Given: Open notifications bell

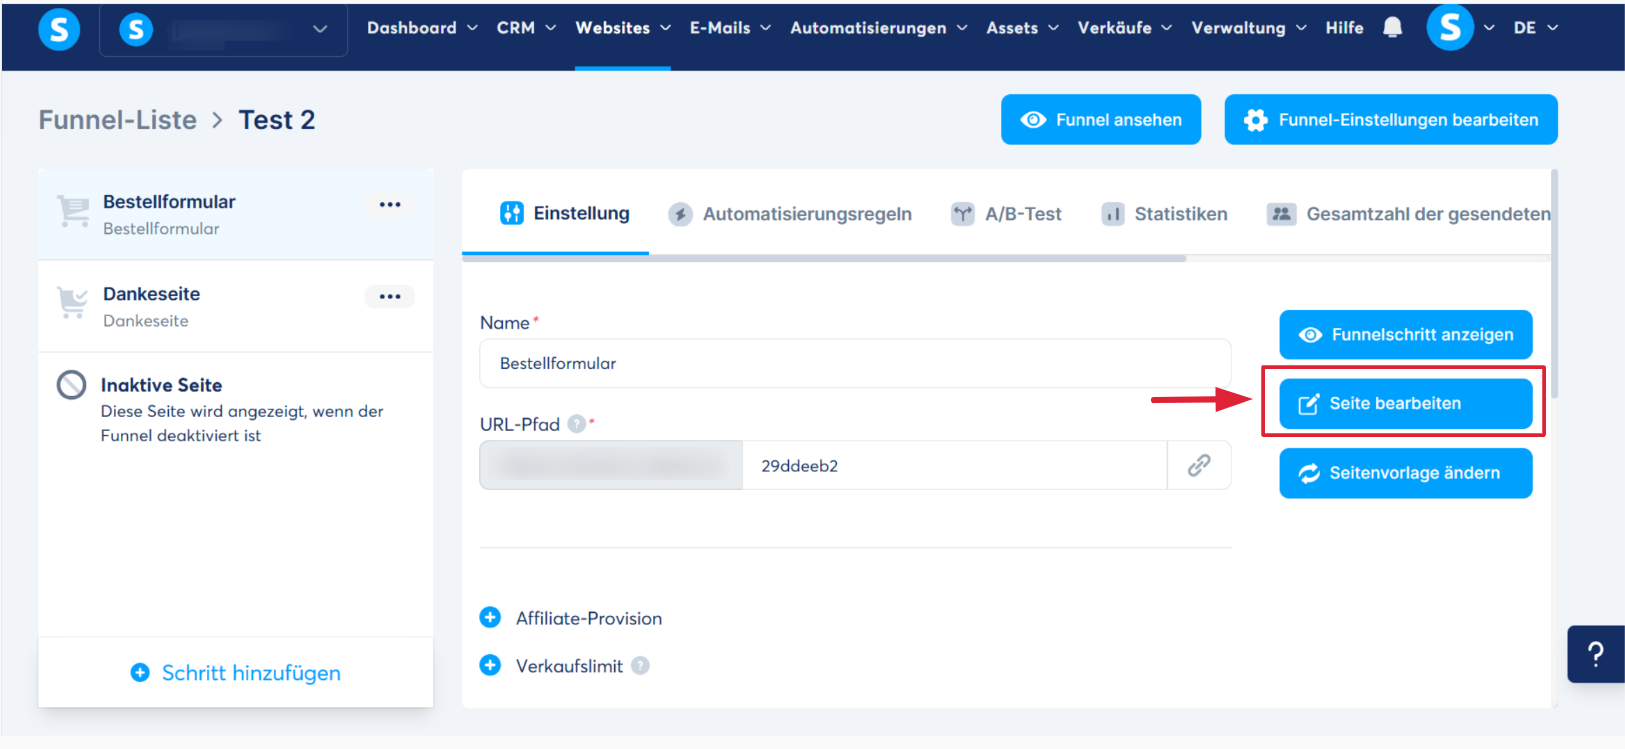Looking at the screenshot, I should (x=1392, y=28).
